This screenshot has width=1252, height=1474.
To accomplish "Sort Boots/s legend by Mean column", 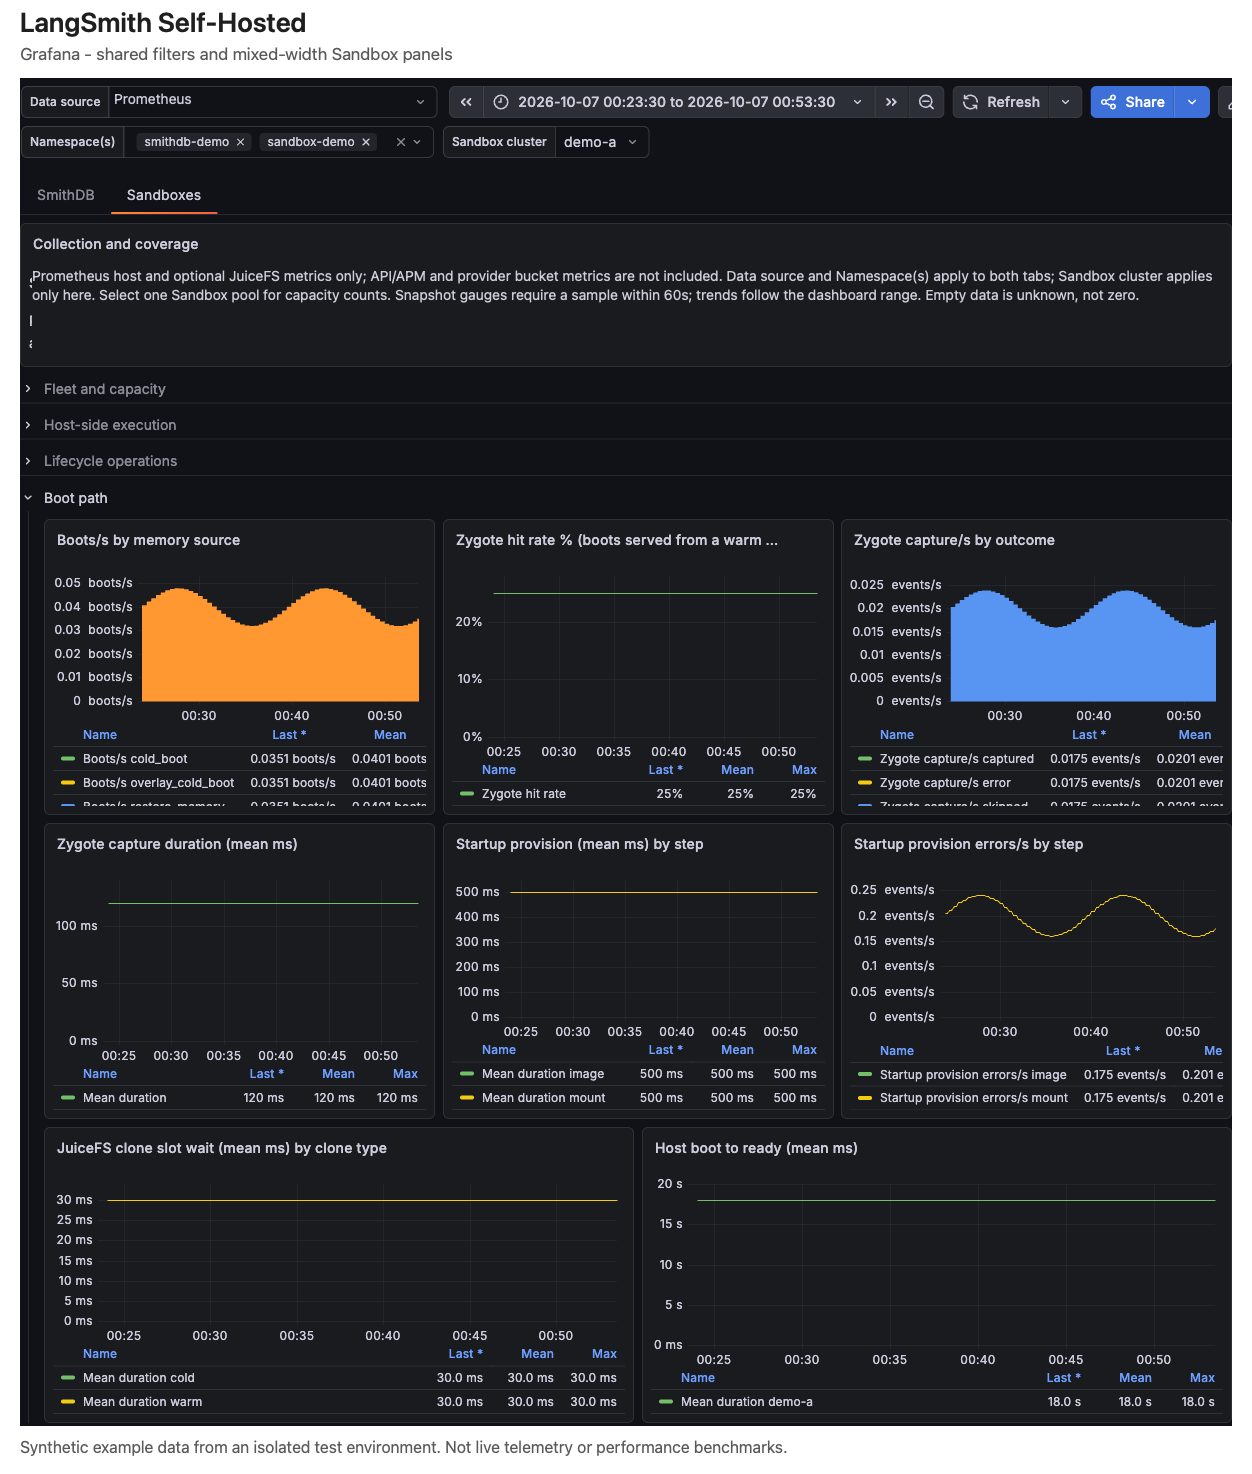I will click(x=390, y=735).
